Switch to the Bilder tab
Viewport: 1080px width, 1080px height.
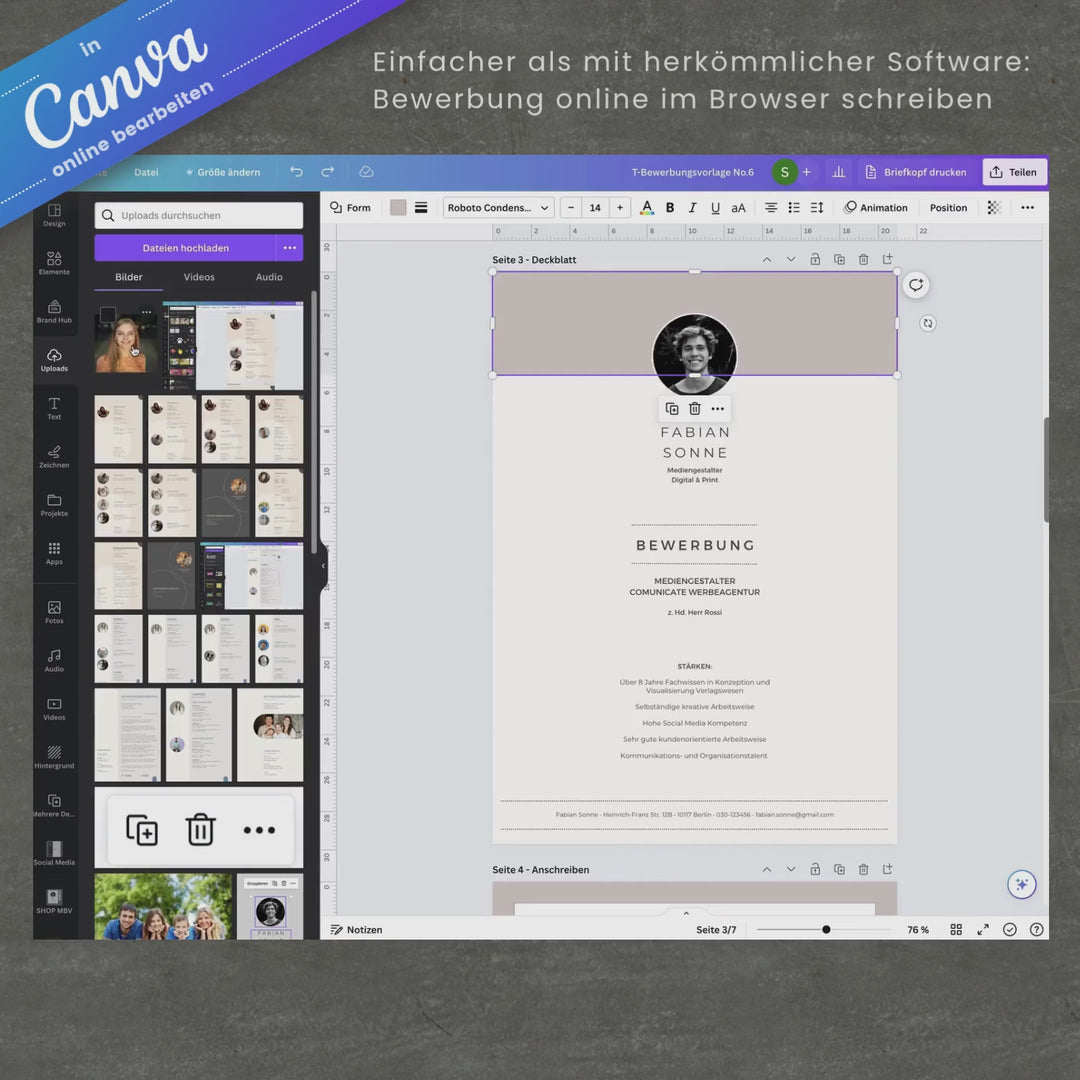coord(129,277)
